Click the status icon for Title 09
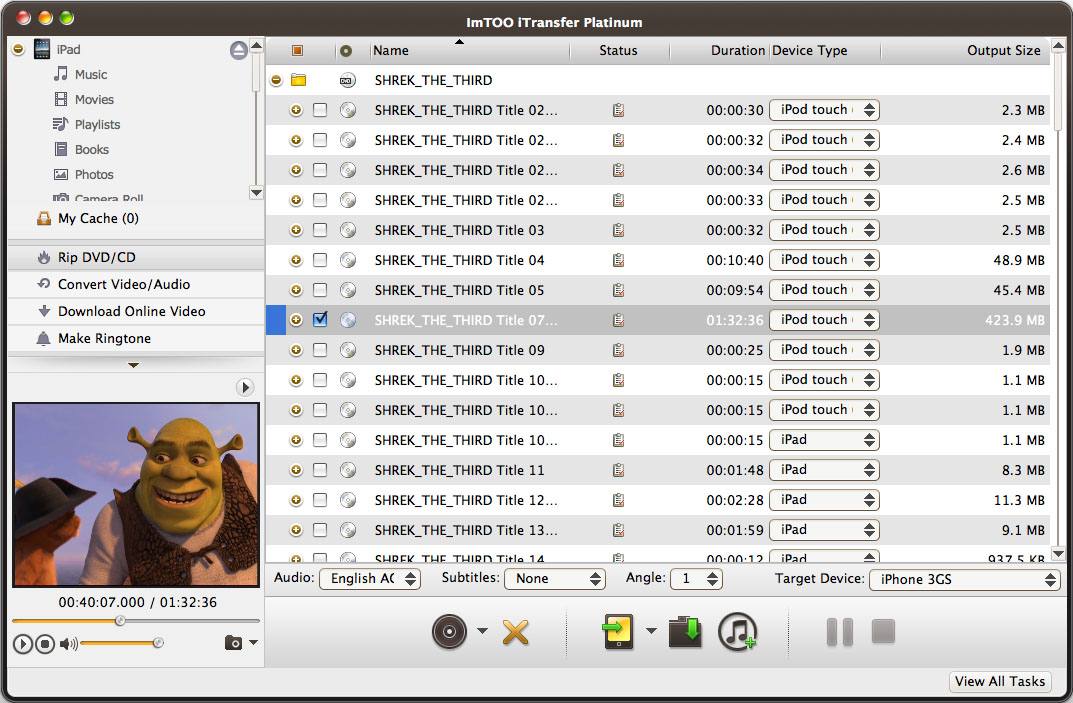1073x703 pixels. coord(618,350)
